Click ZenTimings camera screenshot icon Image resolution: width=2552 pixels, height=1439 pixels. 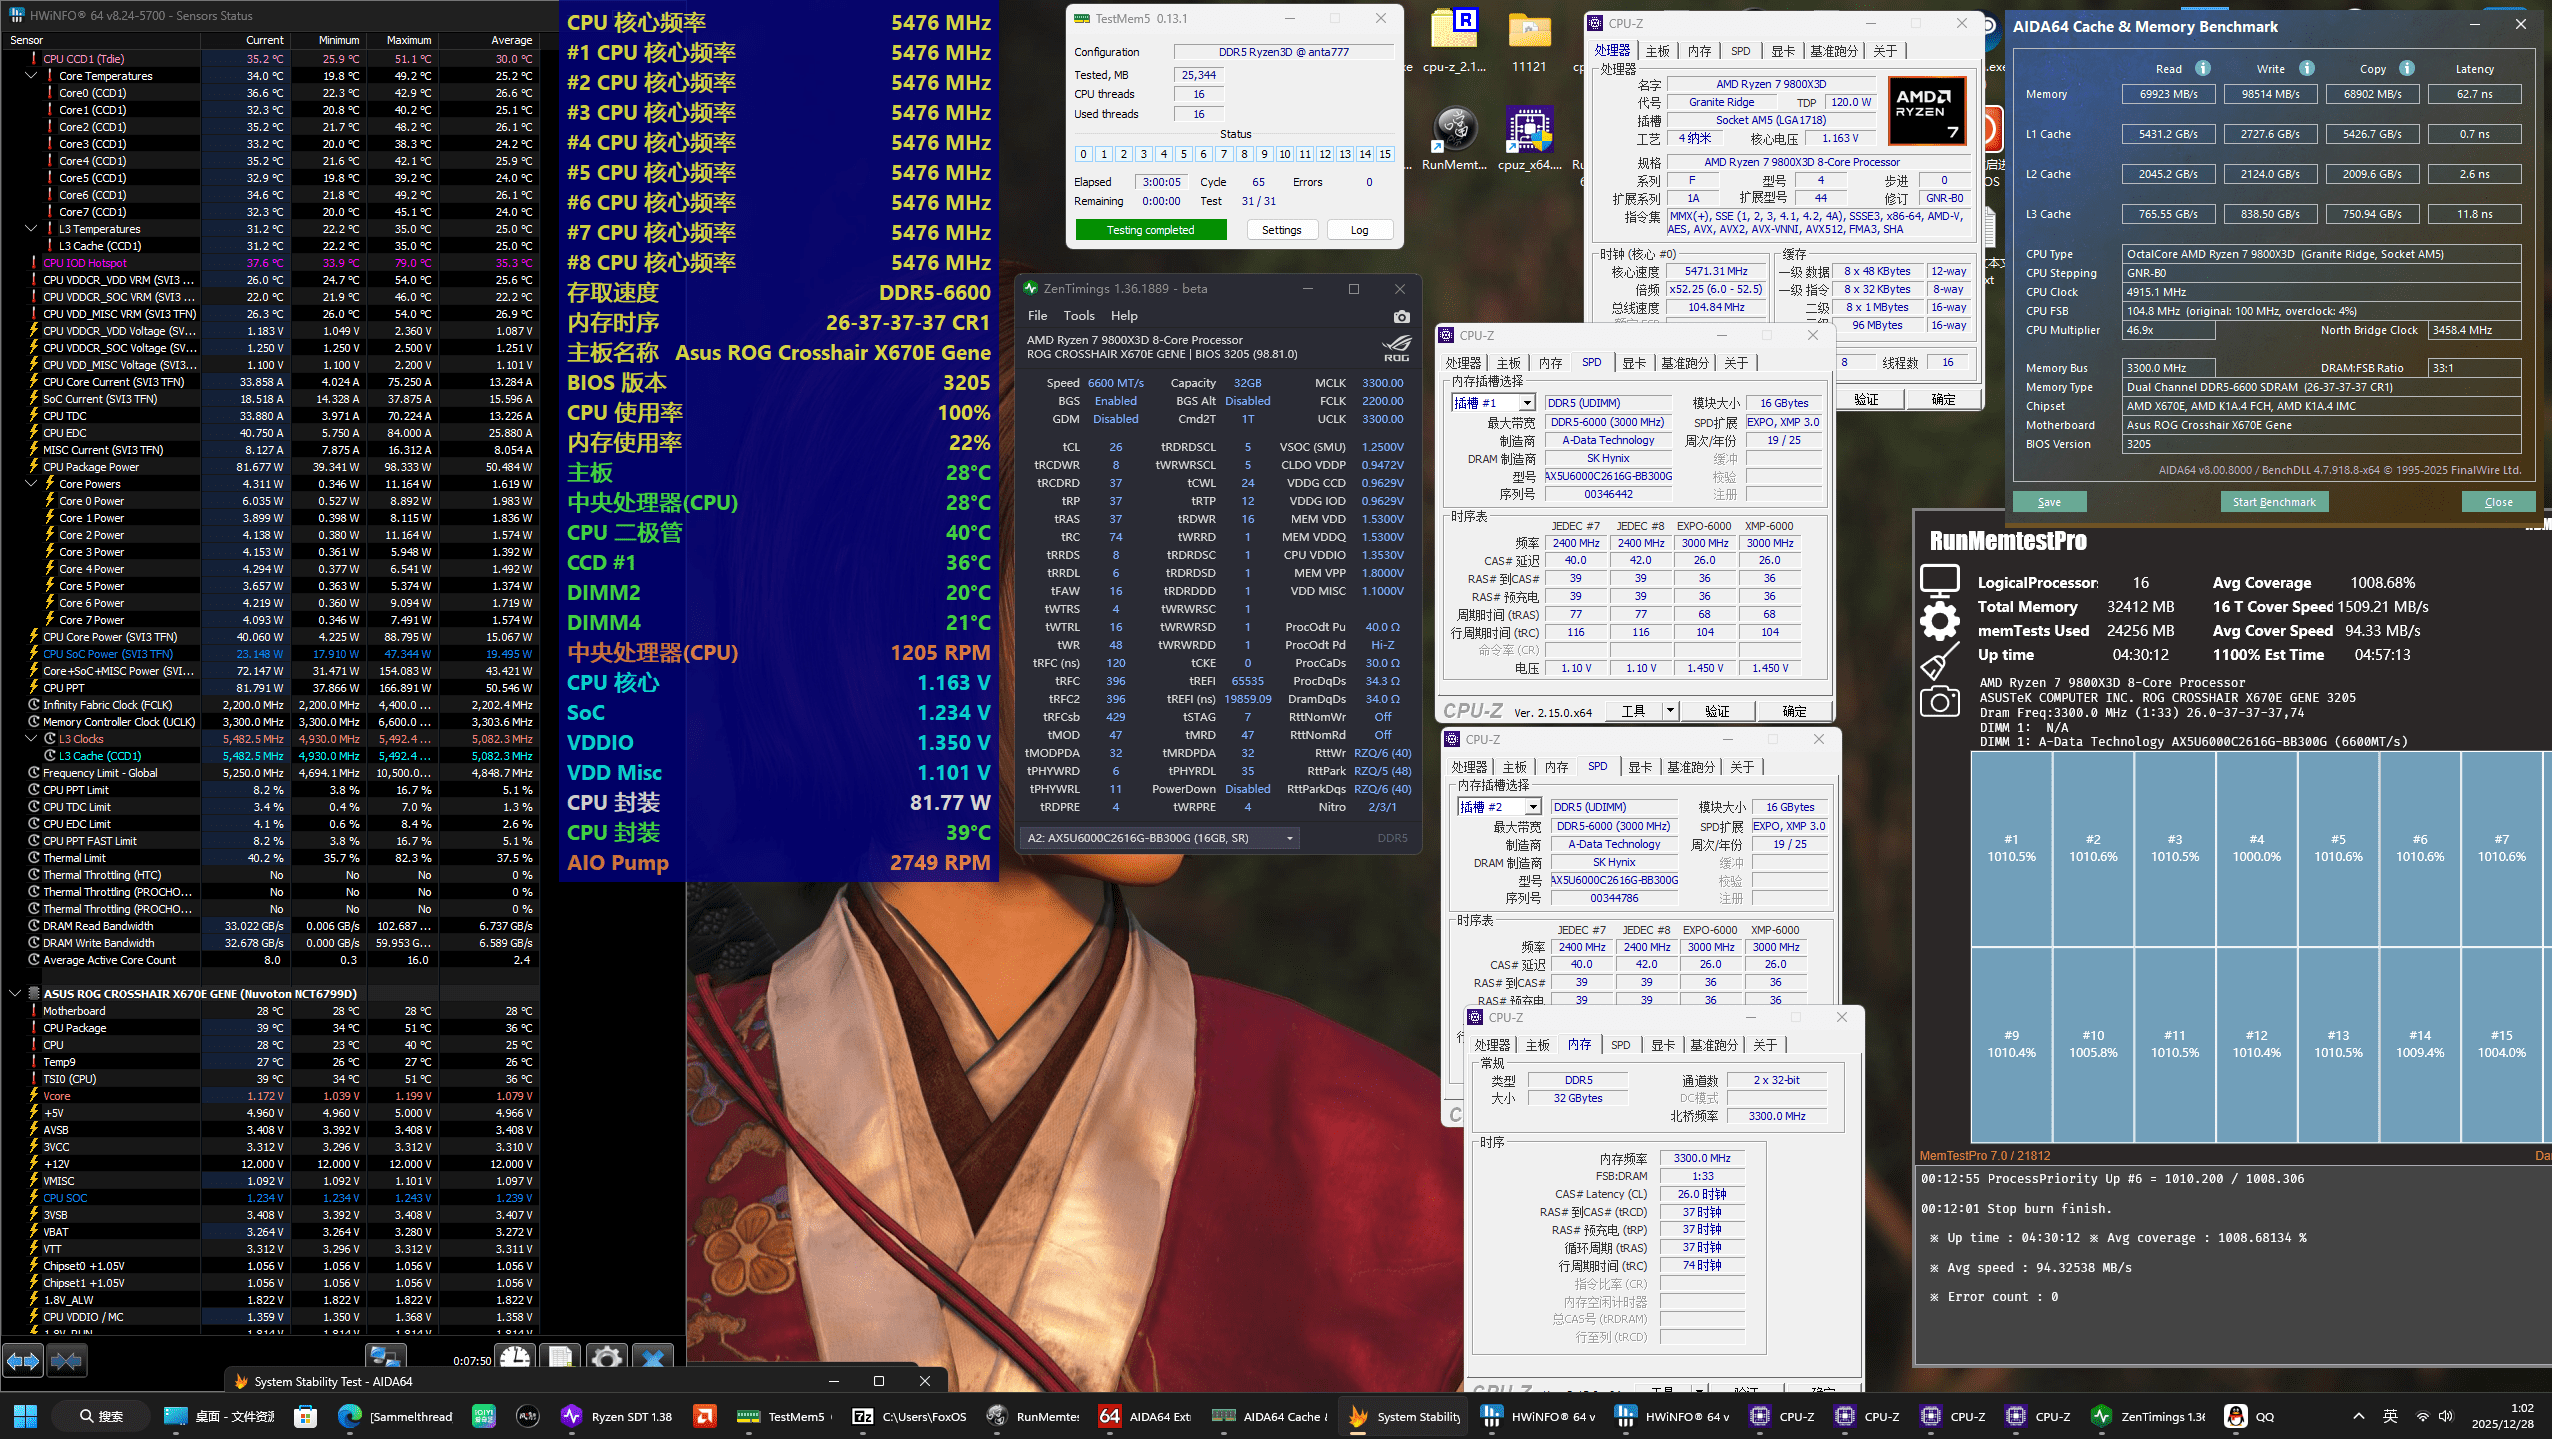point(1401,316)
